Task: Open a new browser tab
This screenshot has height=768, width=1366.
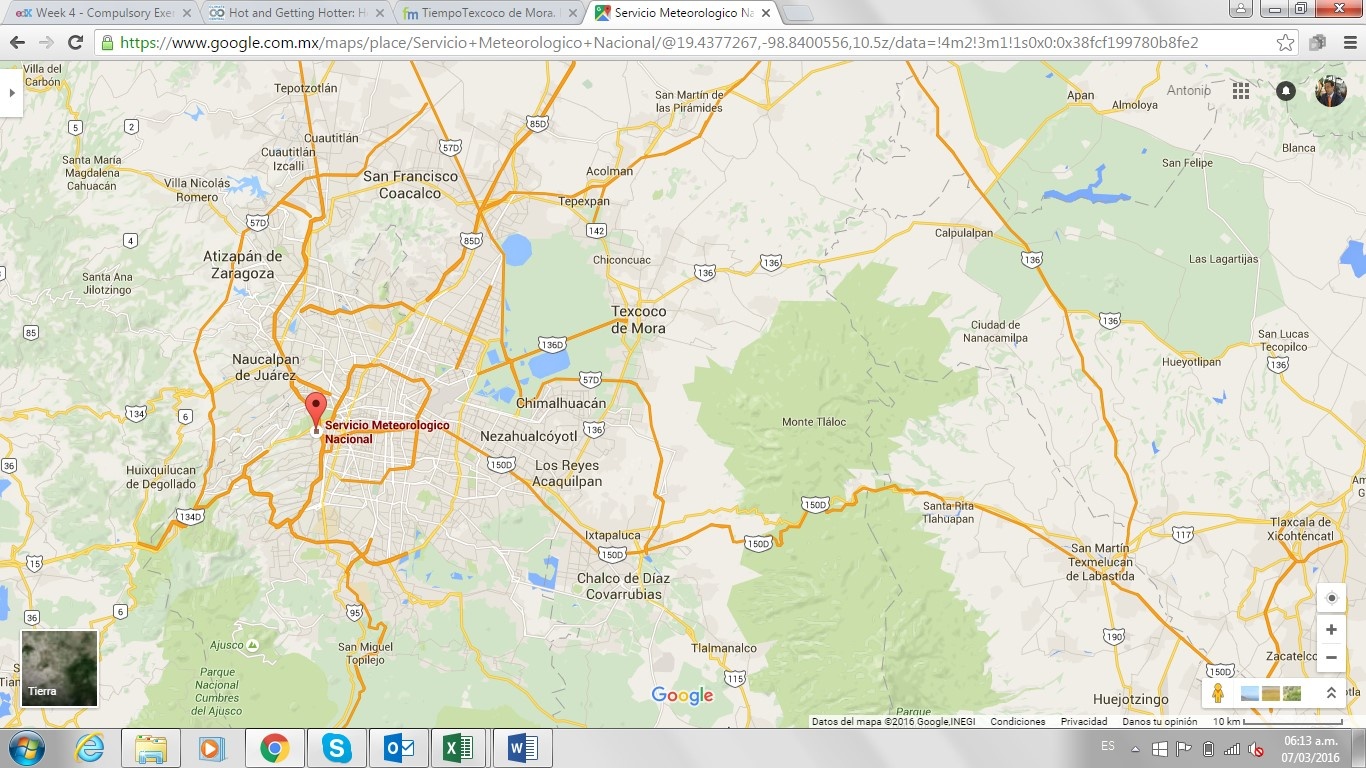Action: coord(796,13)
